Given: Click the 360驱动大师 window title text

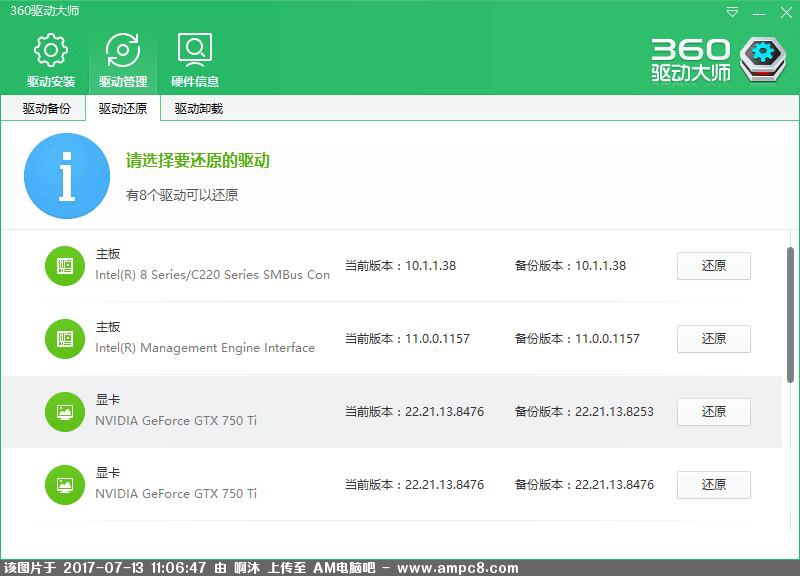Looking at the screenshot, I should coord(45,11).
